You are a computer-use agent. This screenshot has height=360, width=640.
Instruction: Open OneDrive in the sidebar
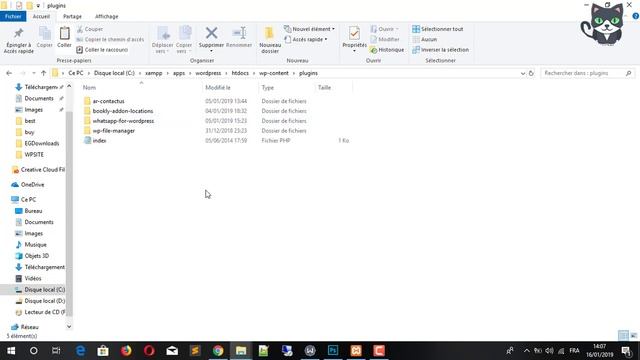(x=32, y=184)
